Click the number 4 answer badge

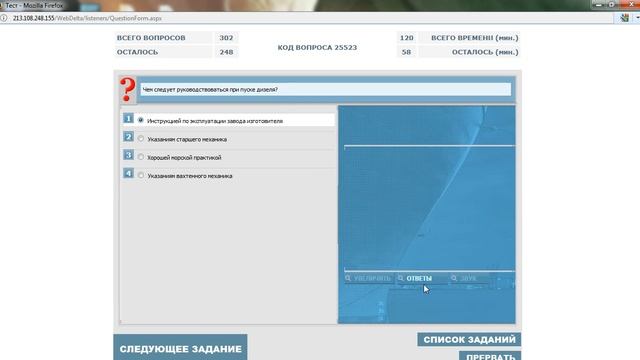click(x=128, y=173)
